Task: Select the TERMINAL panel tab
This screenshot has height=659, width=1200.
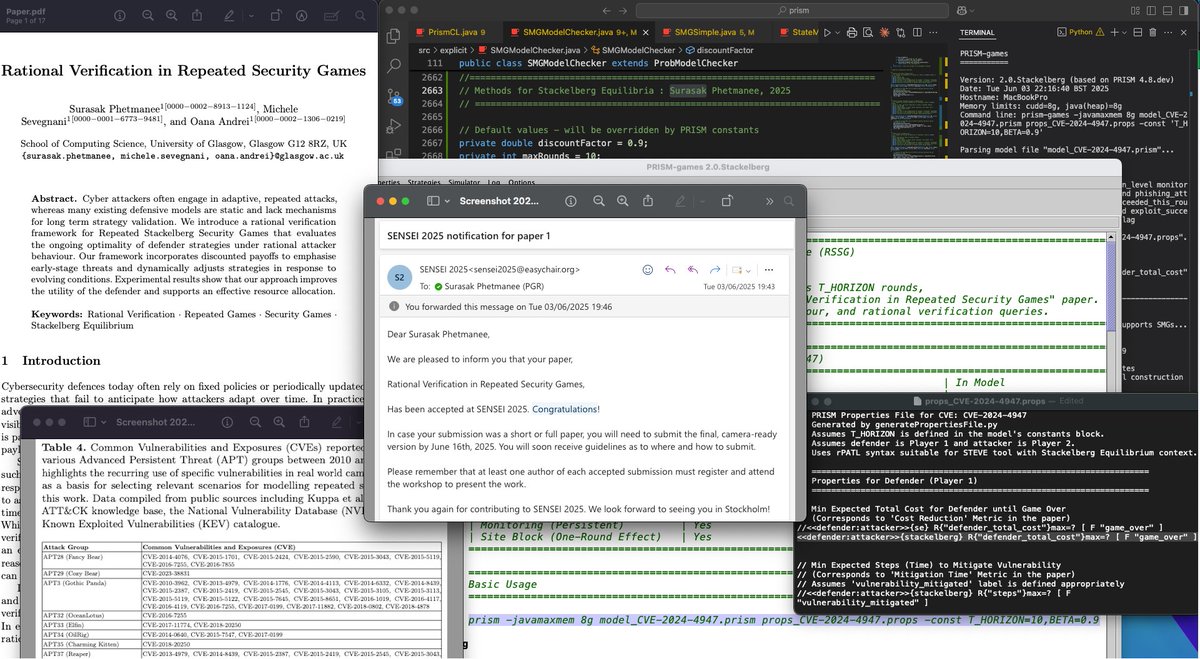Action: pyautogui.click(x=977, y=32)
